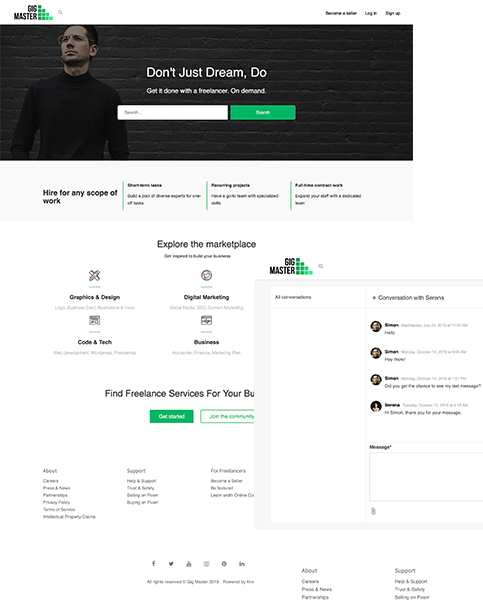Open the YouTube social icon in footer
Screen dimensions: 483x600
tap(189, 564)
